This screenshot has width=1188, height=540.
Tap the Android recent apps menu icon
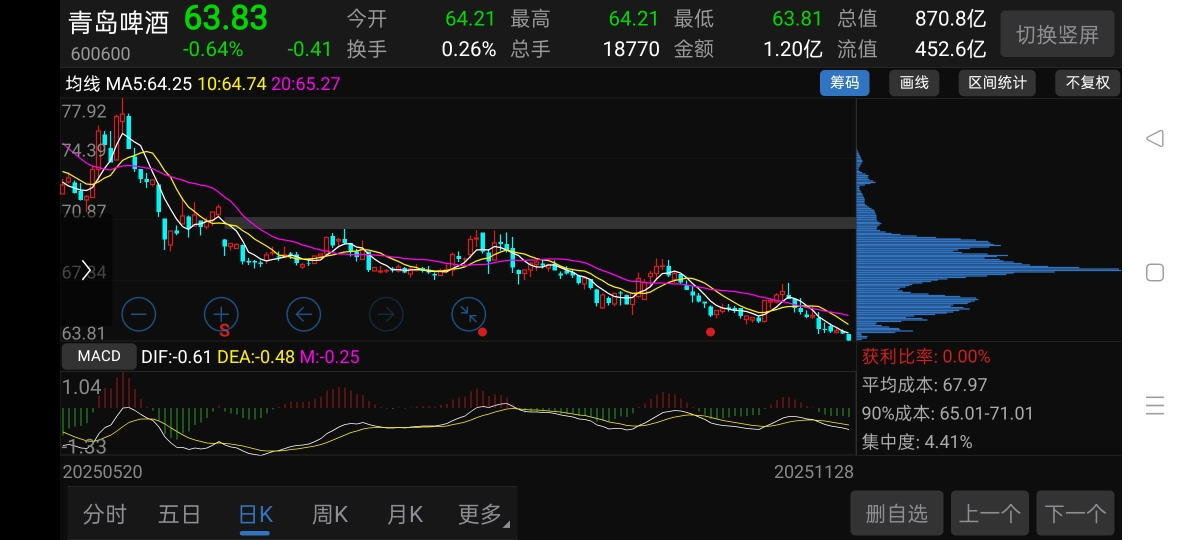pyautogui.click(x=1155, y=406)
